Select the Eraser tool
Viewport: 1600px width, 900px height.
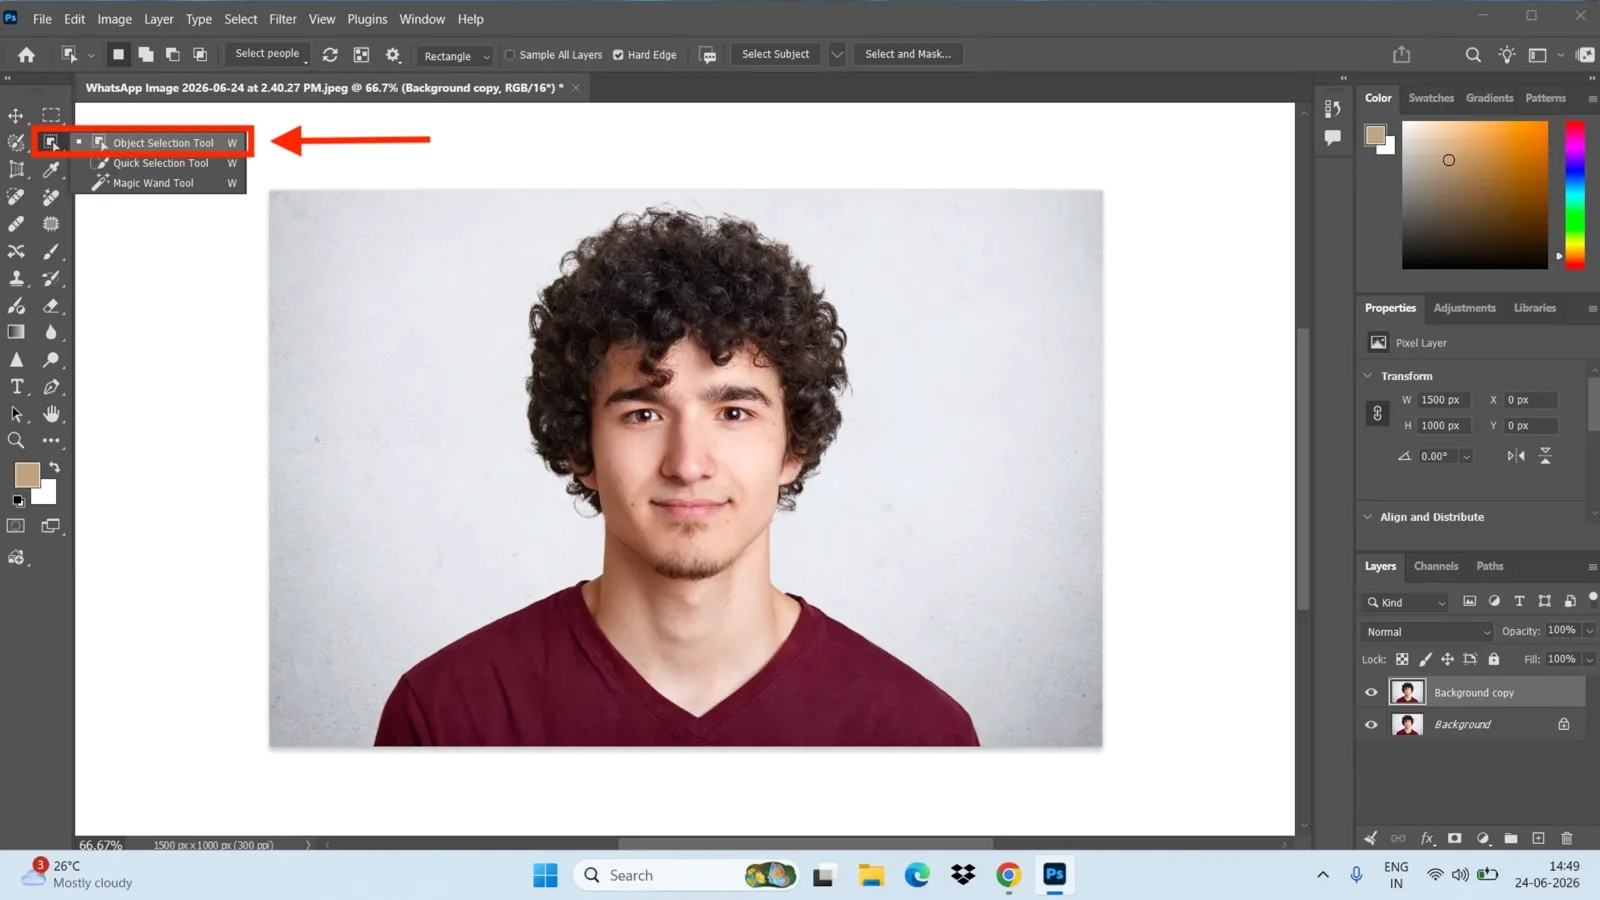tap(51, 305)
